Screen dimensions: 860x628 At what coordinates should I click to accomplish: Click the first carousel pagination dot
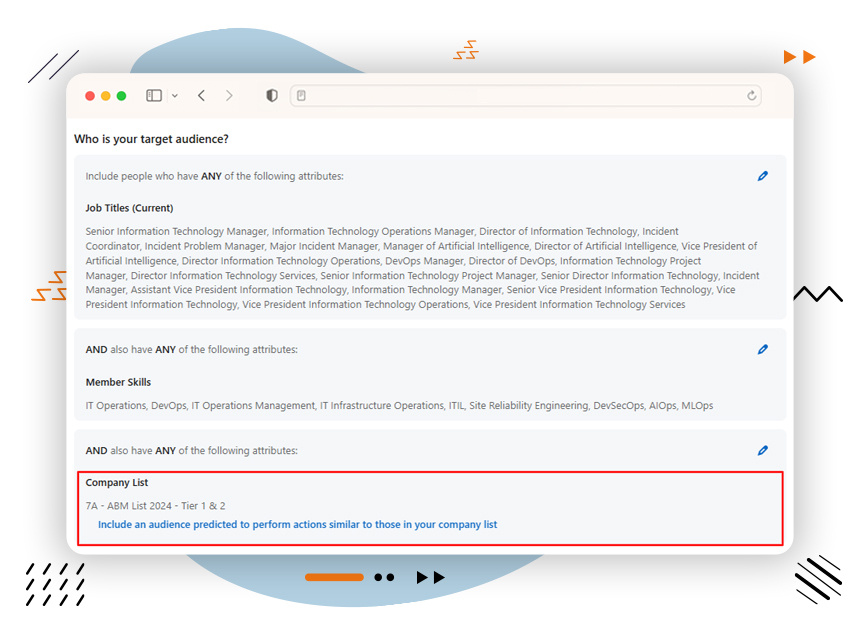tap(377, 577)
